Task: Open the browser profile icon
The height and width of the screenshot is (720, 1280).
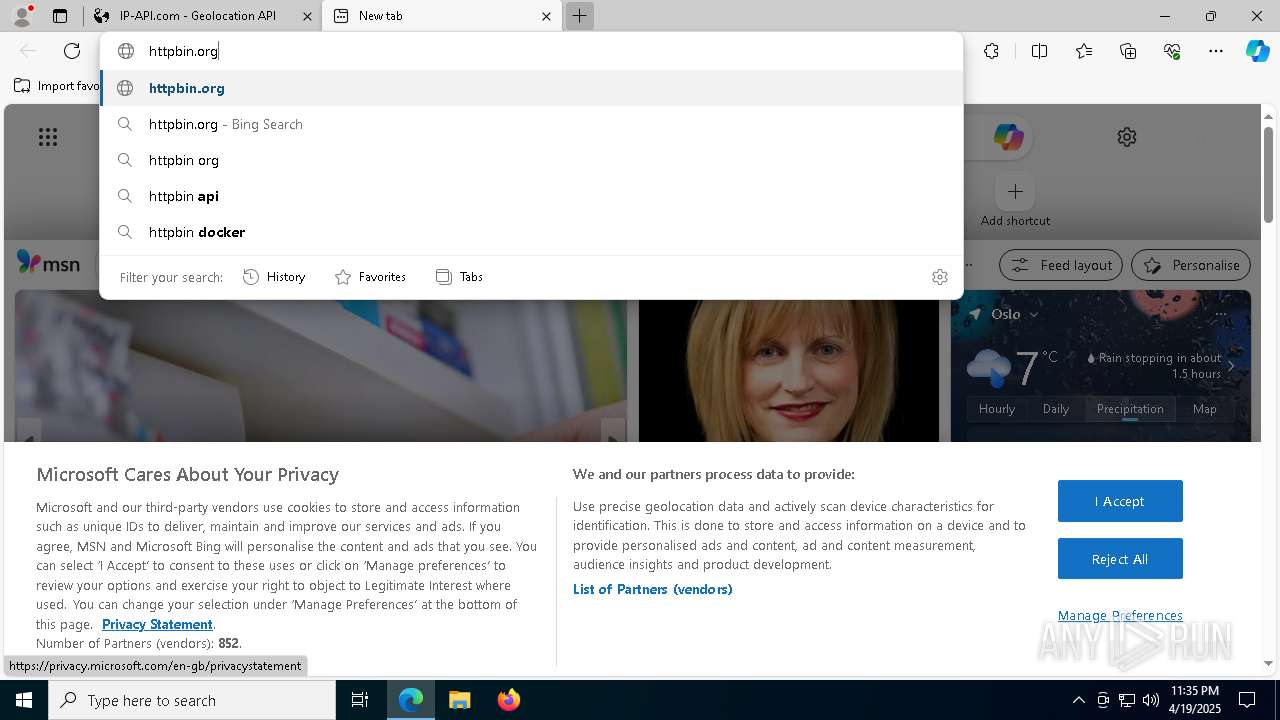Action: coord(21,16)
